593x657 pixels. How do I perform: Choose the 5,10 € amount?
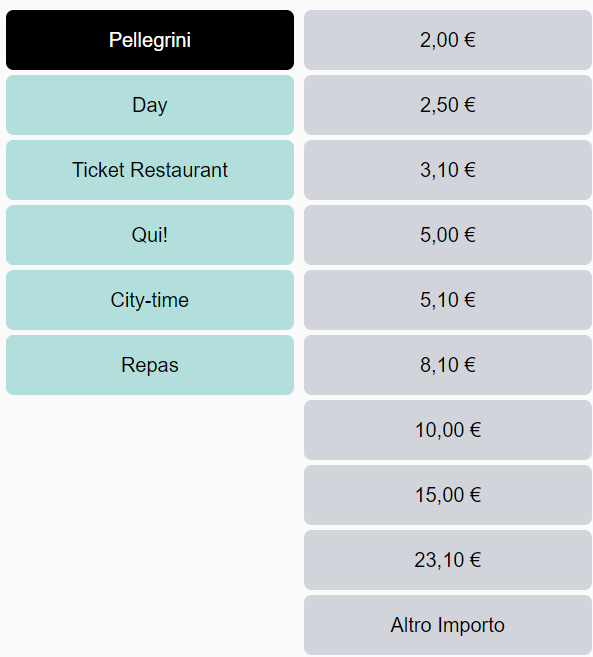coord(448,300)
